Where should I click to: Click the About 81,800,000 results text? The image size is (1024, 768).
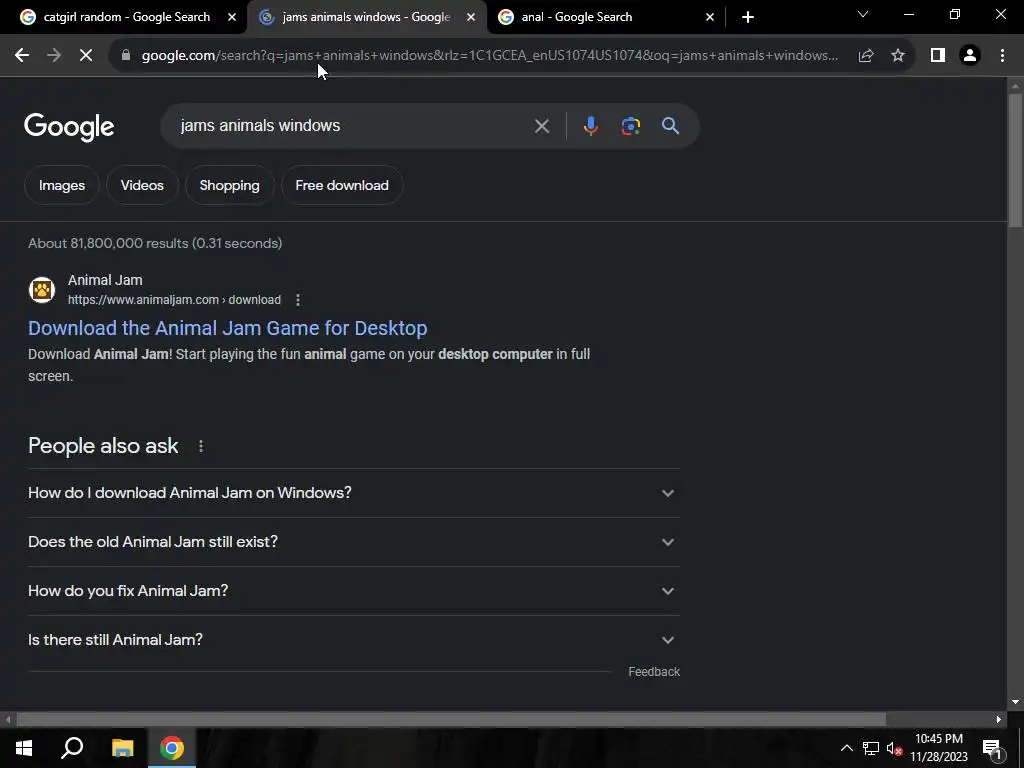coord(155,244)
